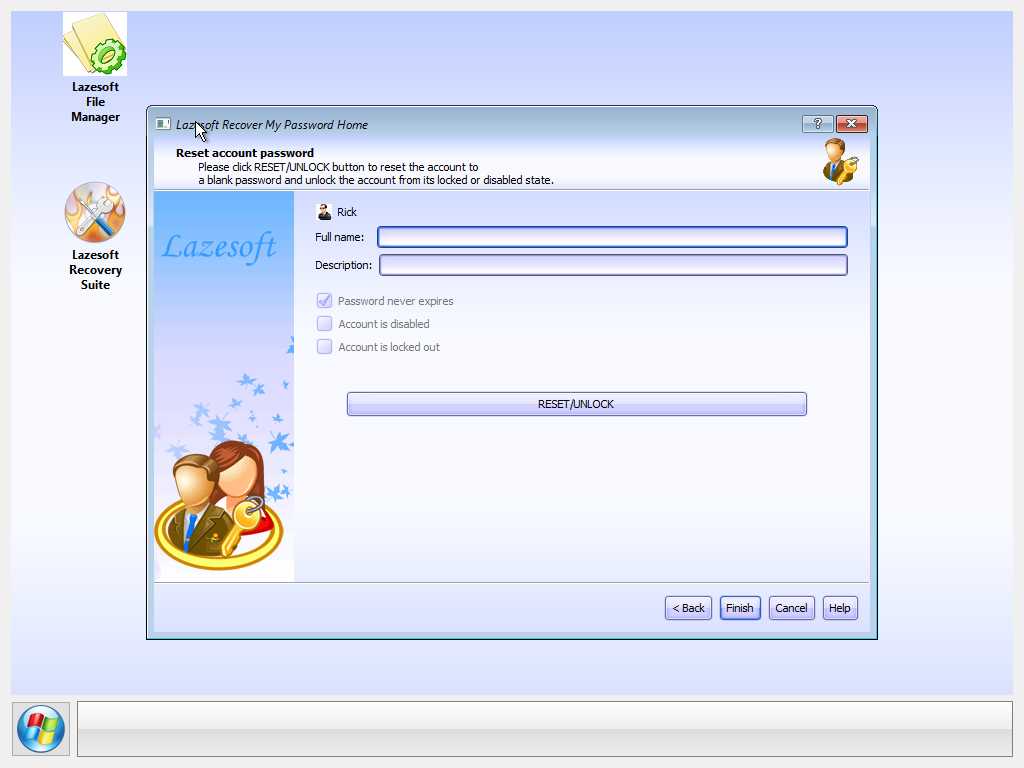This screenshot has width=1024, height=768.
Task: Cancel the password reset wizard
Action: pos(792,608)
